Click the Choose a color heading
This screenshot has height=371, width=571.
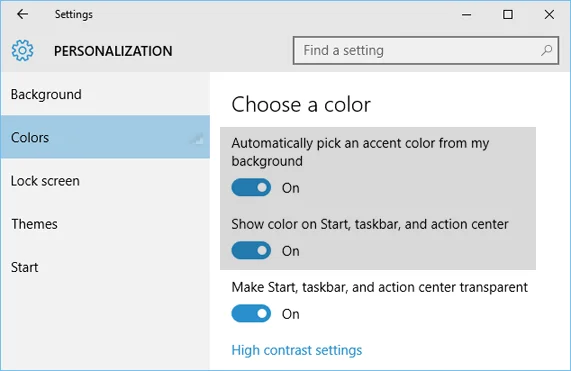coord(301,104)
